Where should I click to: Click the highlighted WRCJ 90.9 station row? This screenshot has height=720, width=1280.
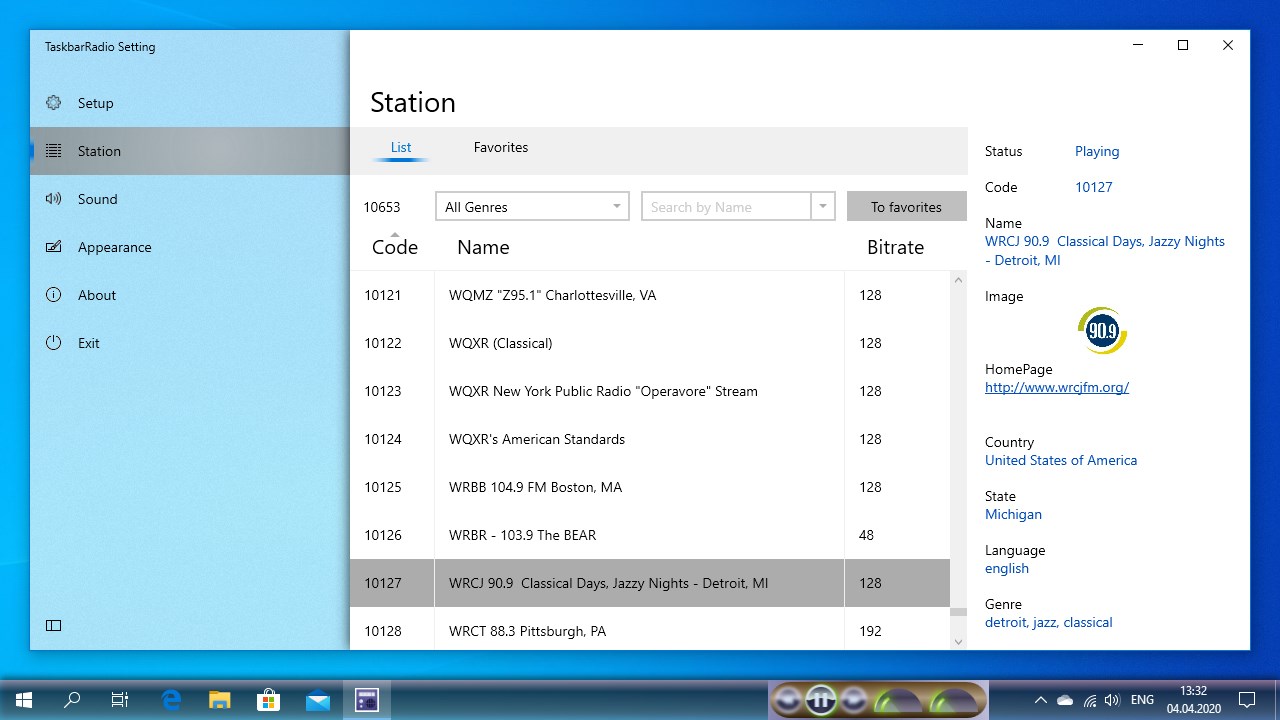tap(650, 583)
